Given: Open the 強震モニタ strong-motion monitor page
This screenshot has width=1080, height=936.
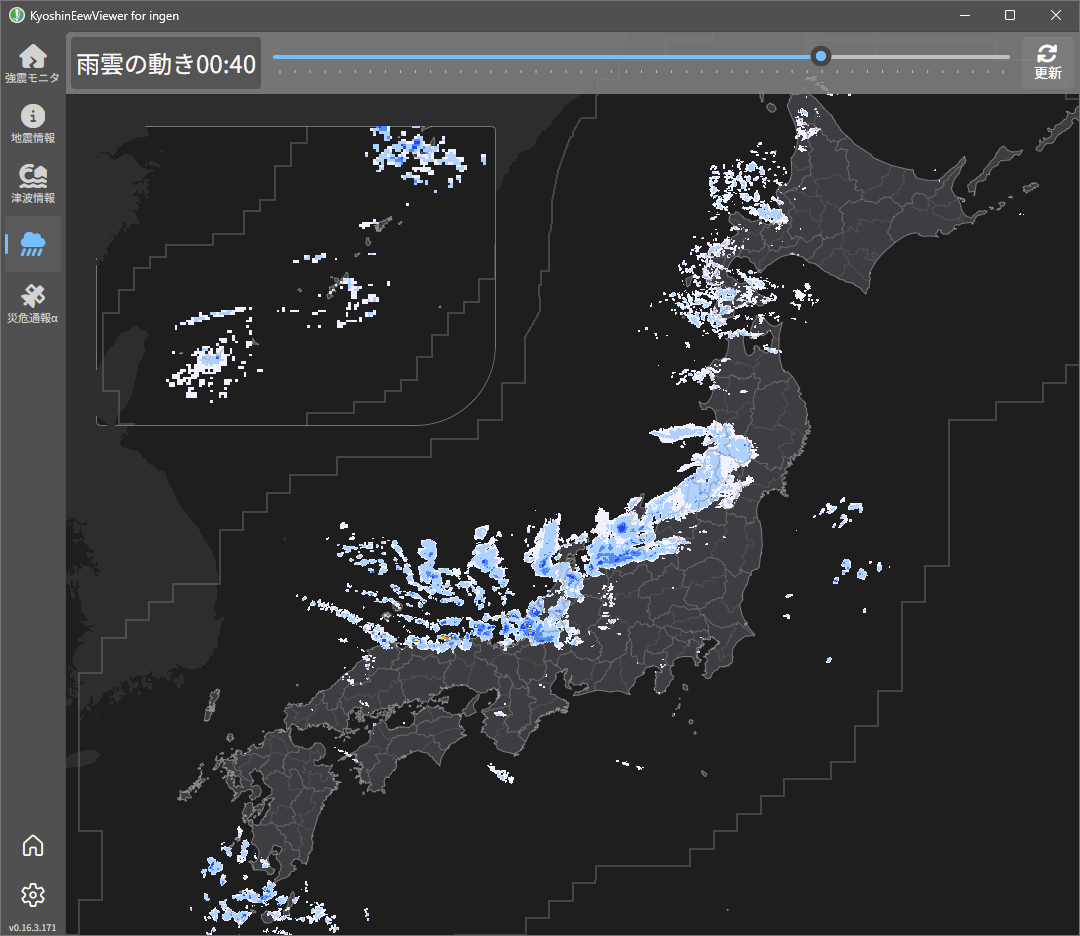Looking at the screenshot, I should [x=32, y=63].
